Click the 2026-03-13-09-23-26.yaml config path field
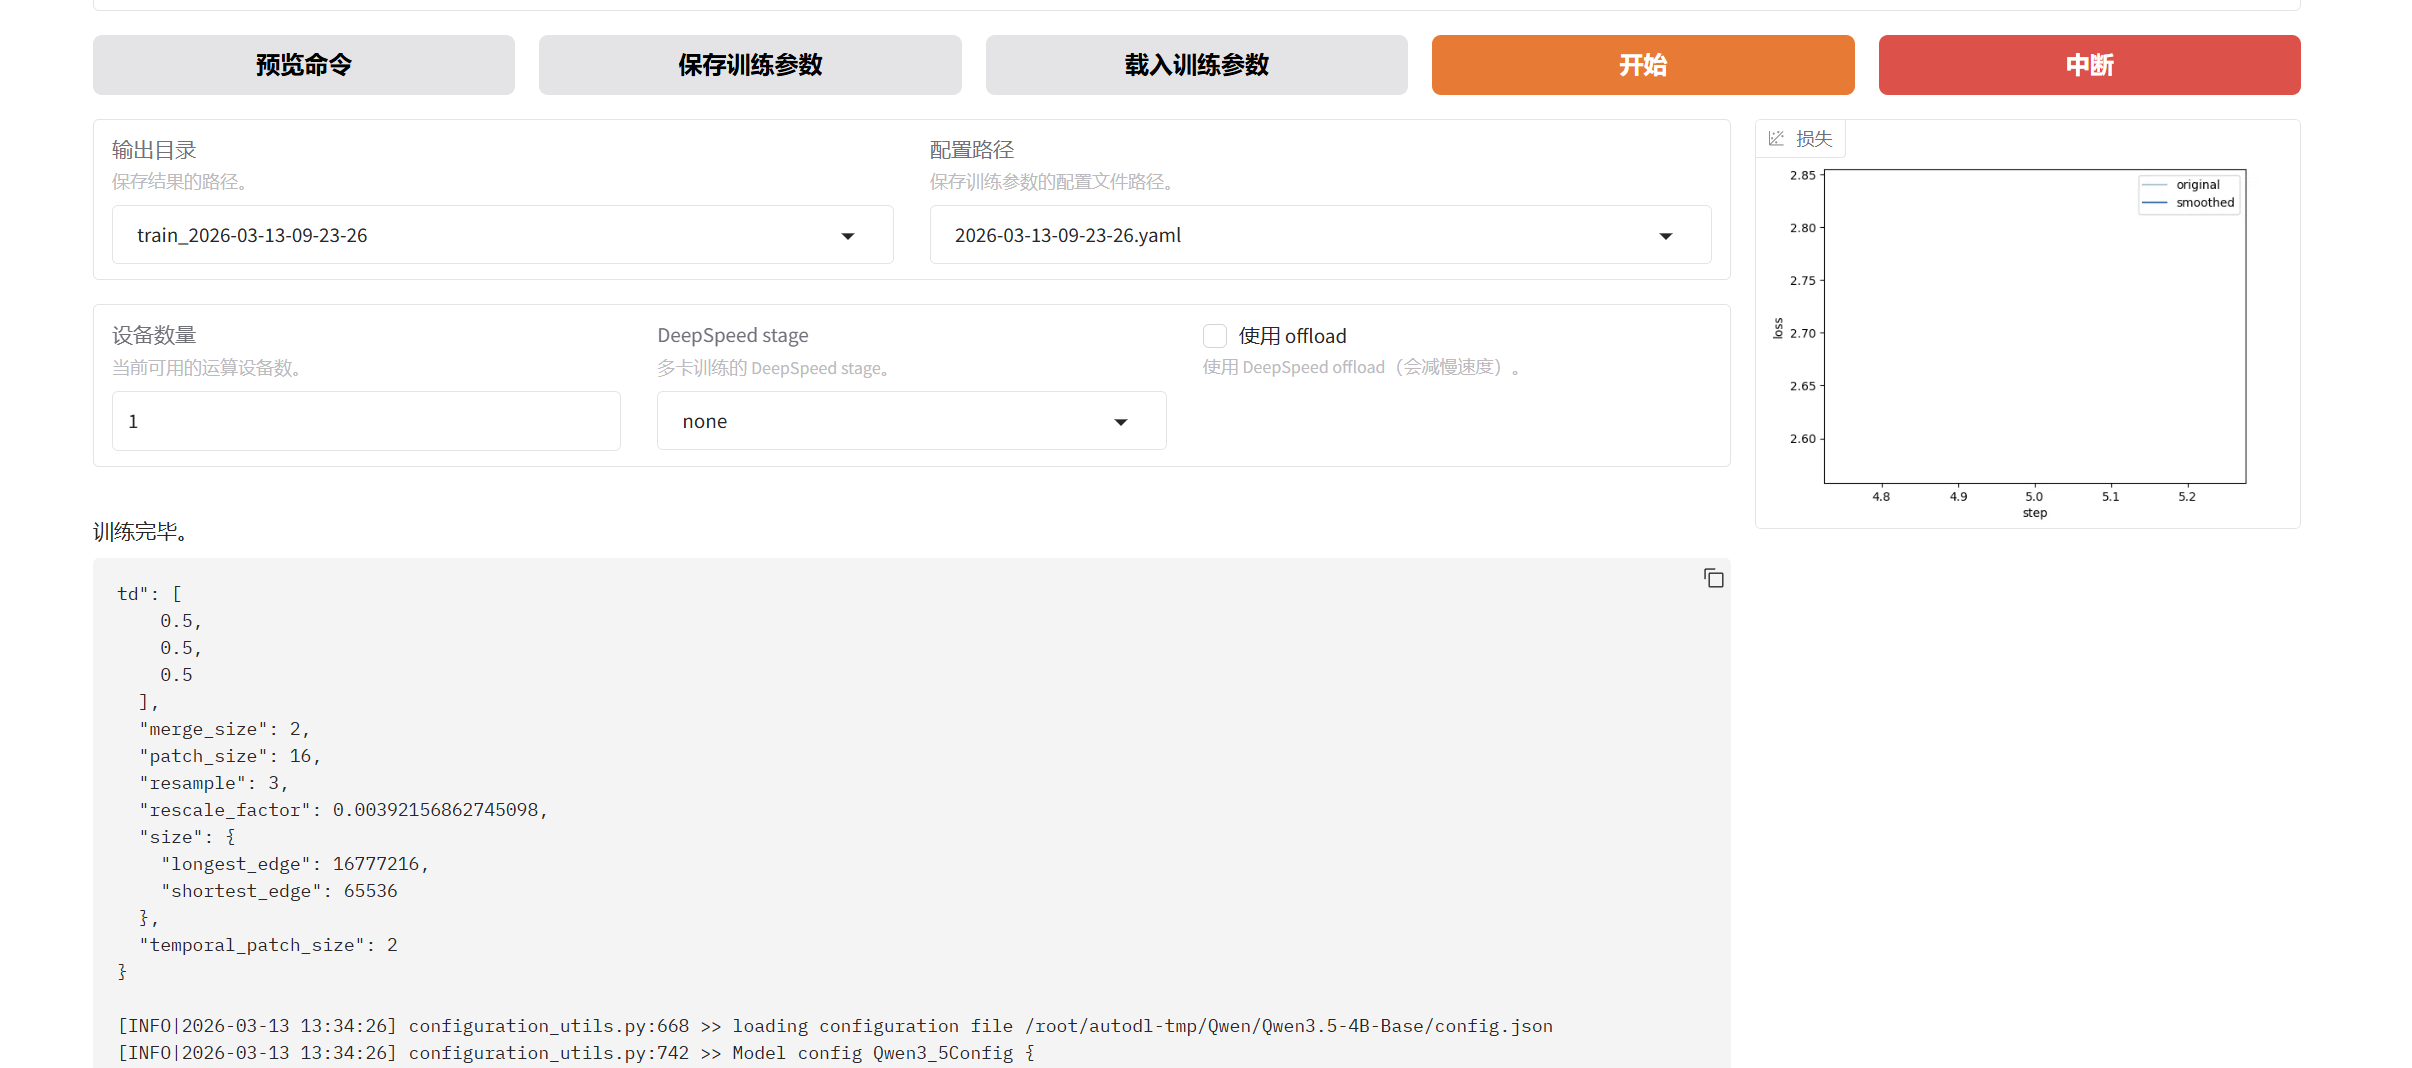2412x1068 pixels. [1320, 235]
